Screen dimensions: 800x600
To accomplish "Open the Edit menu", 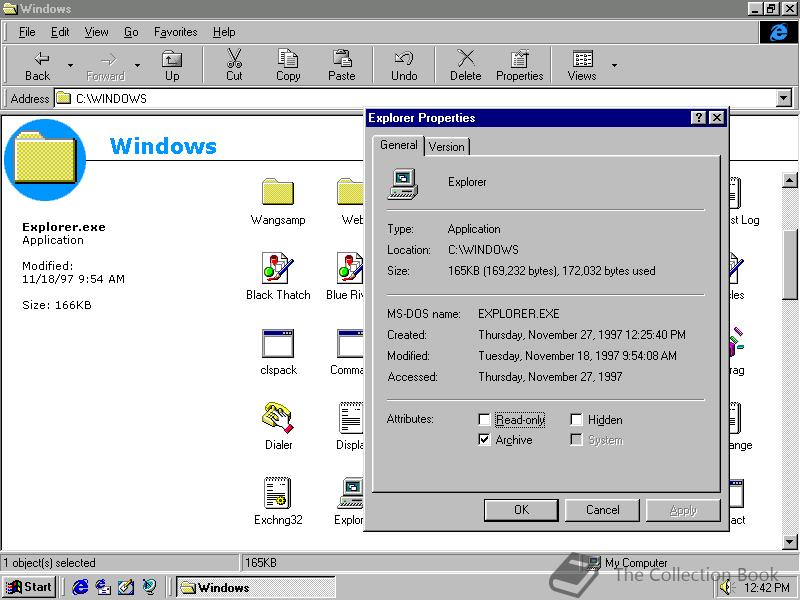I will 60,32.
